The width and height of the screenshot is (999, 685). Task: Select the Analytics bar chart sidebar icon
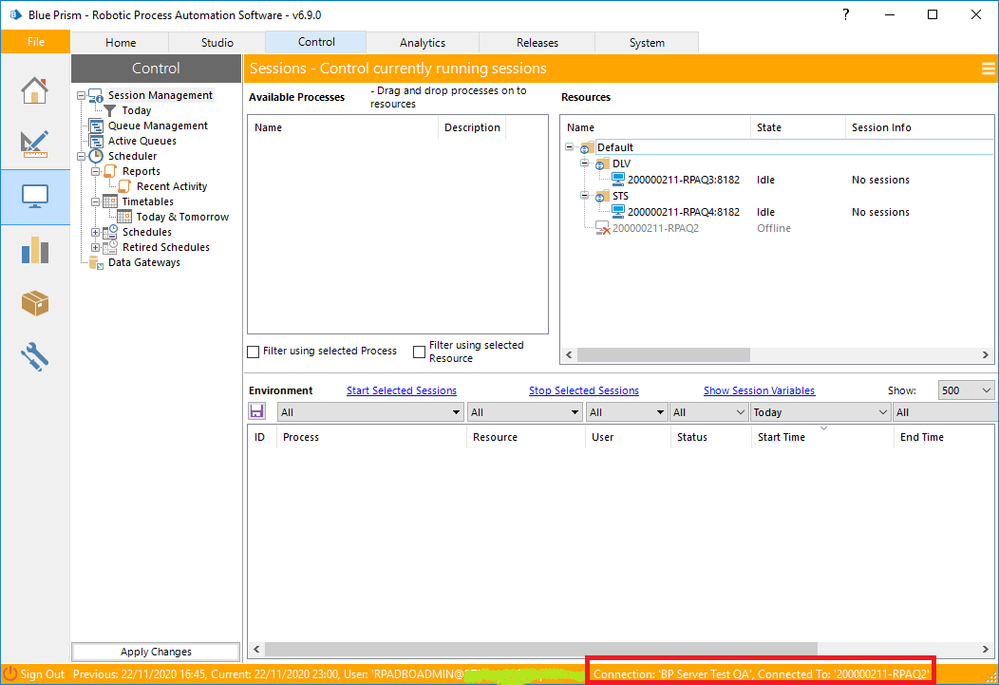35,250
